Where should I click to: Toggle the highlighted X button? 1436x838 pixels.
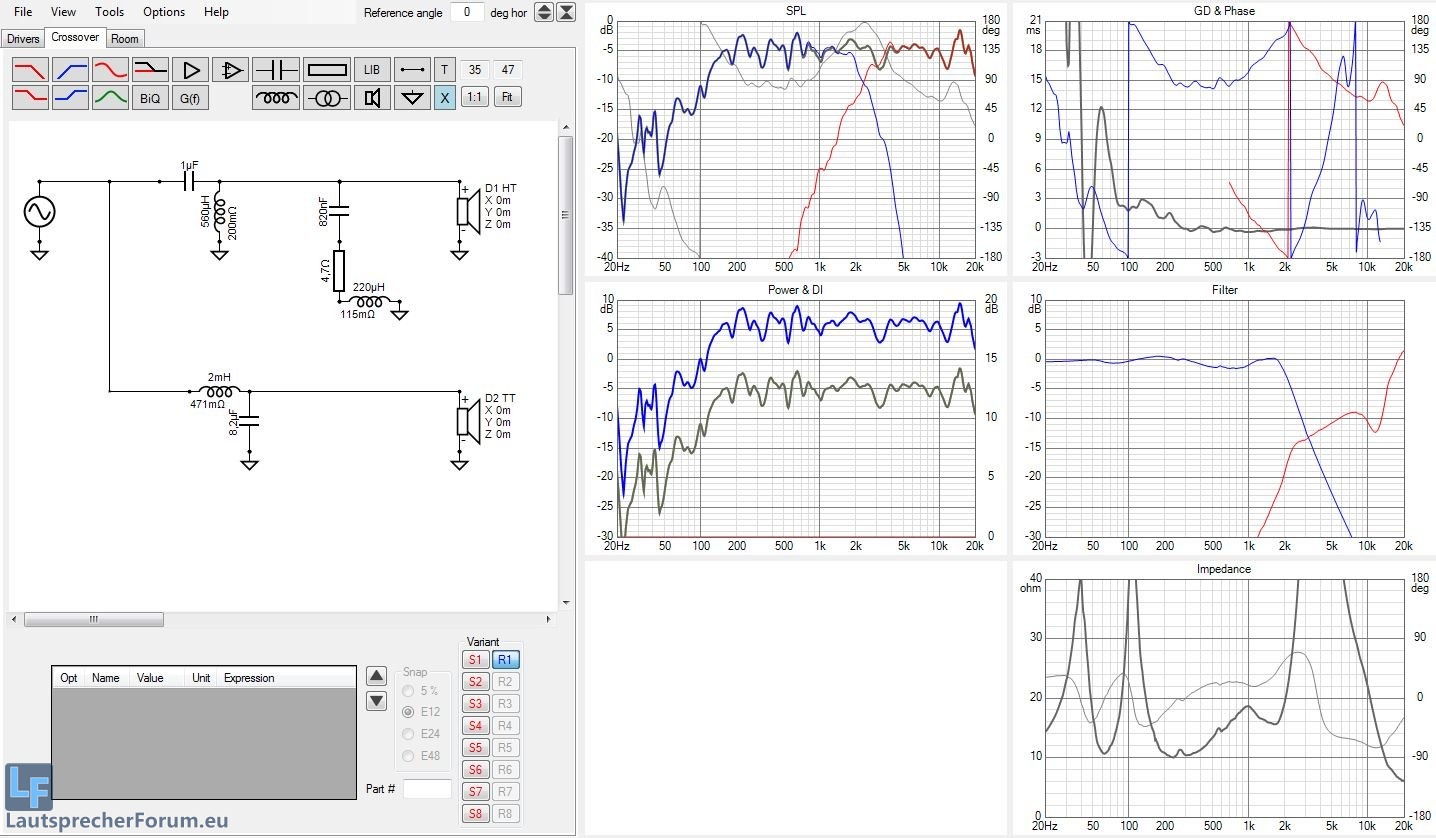444,98
